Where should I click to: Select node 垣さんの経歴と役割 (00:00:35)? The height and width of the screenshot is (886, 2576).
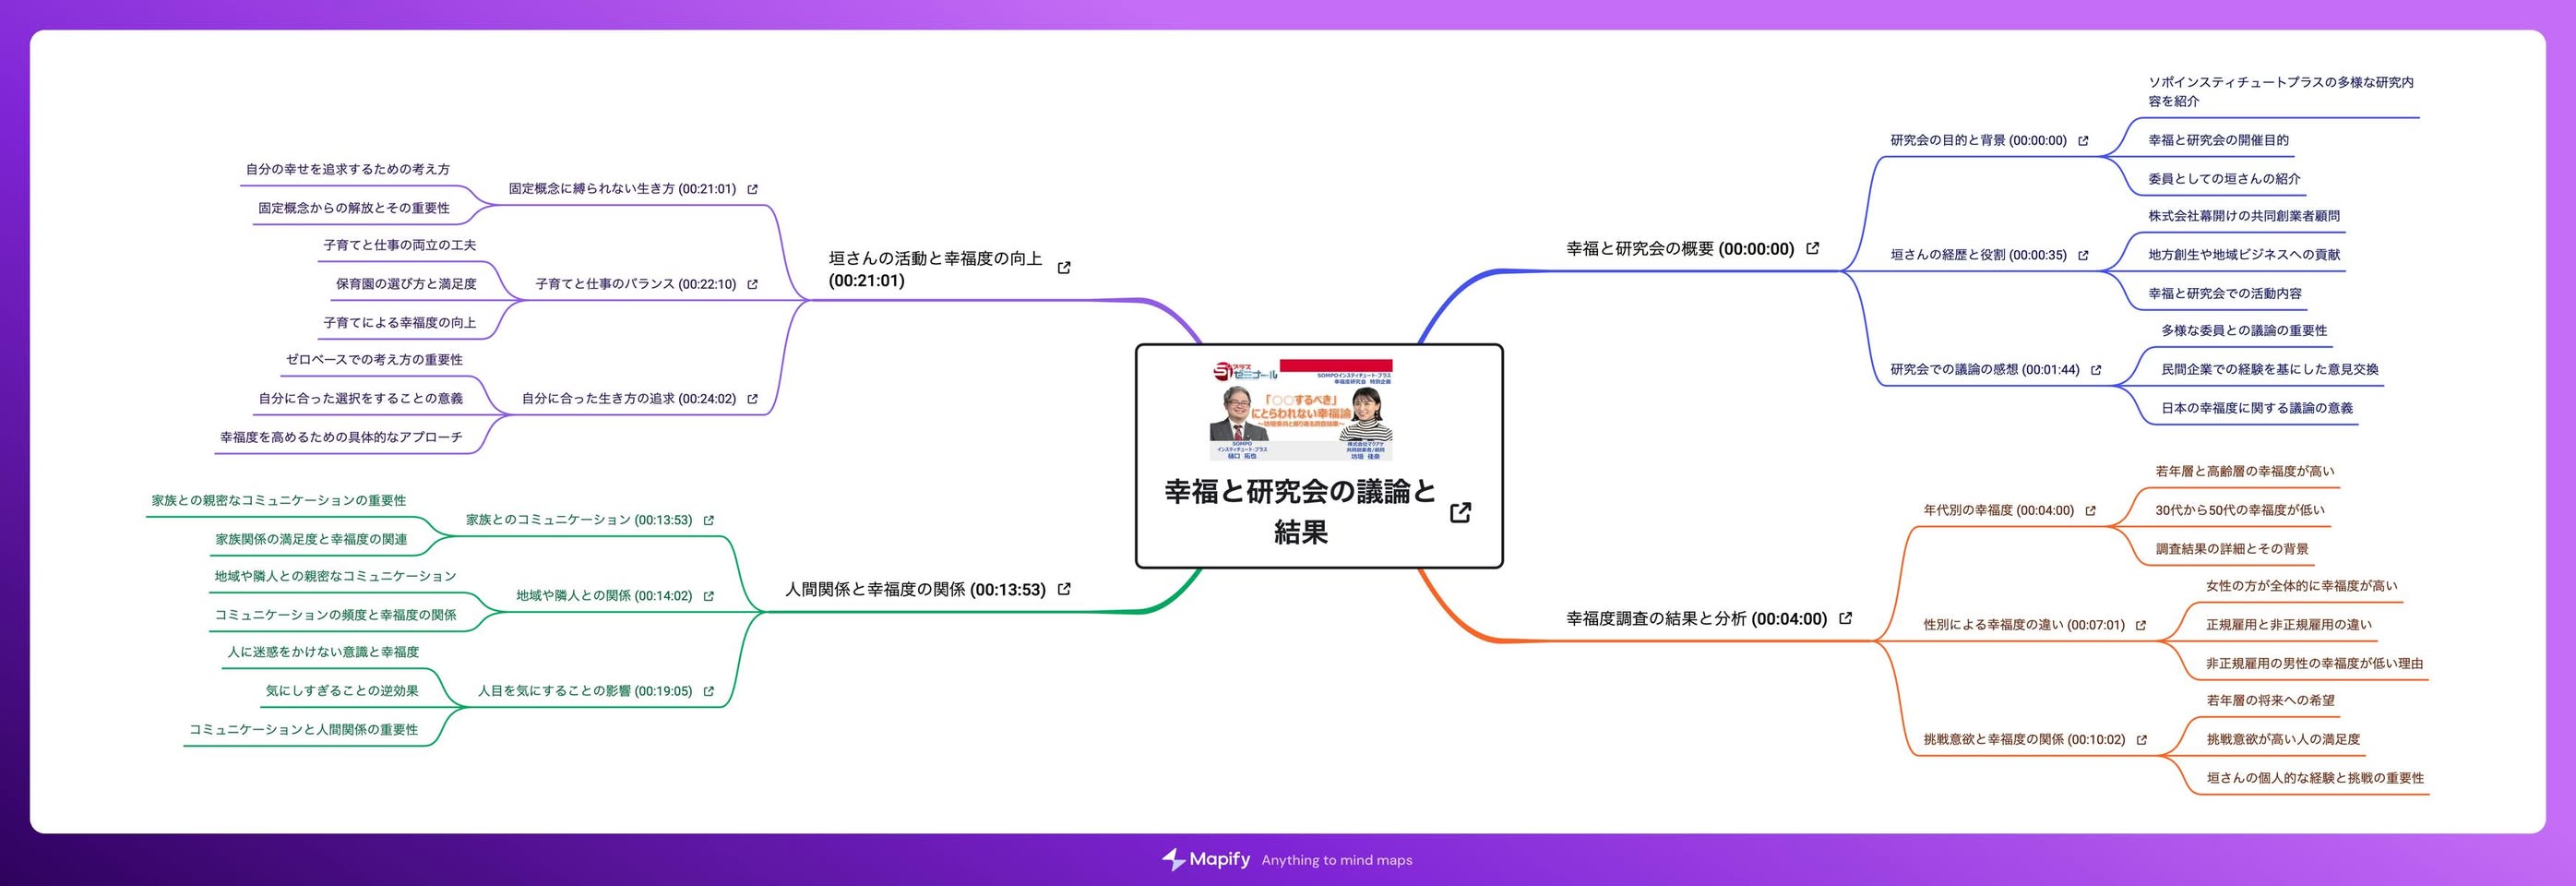[x=1978, y=255]
